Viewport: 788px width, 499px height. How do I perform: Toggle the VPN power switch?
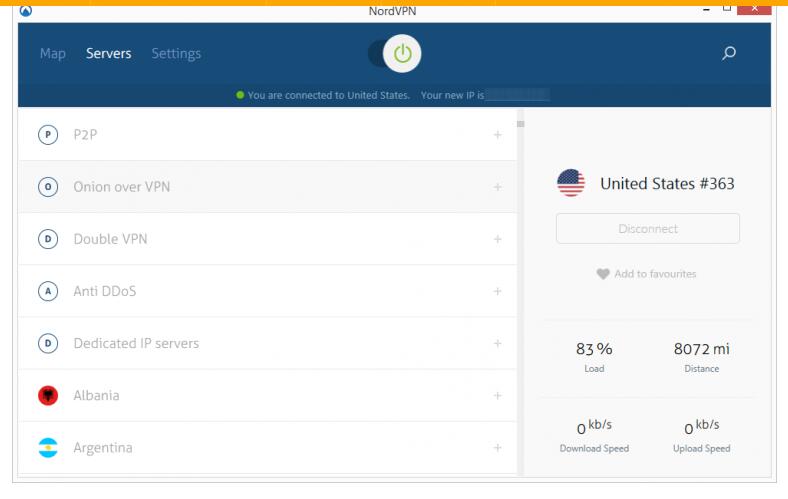tap(395, 53)
